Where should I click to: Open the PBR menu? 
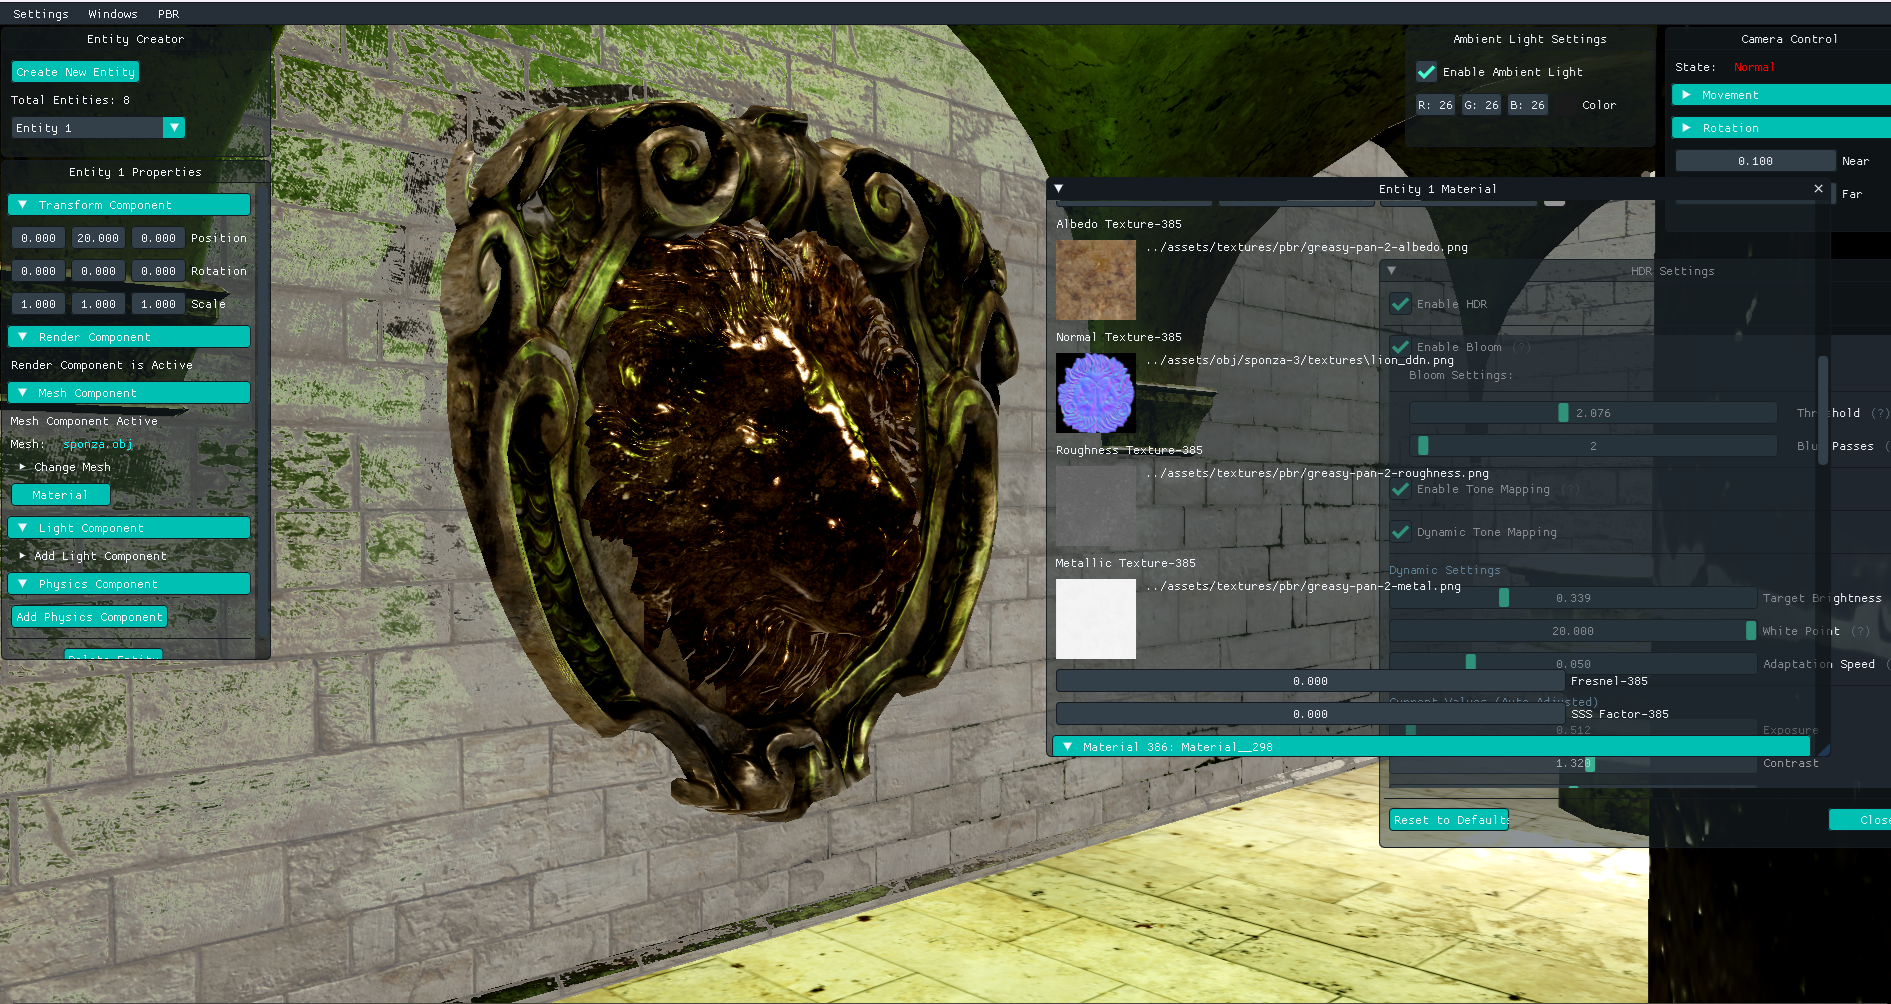pyautogui.click(x=169, y=14)
